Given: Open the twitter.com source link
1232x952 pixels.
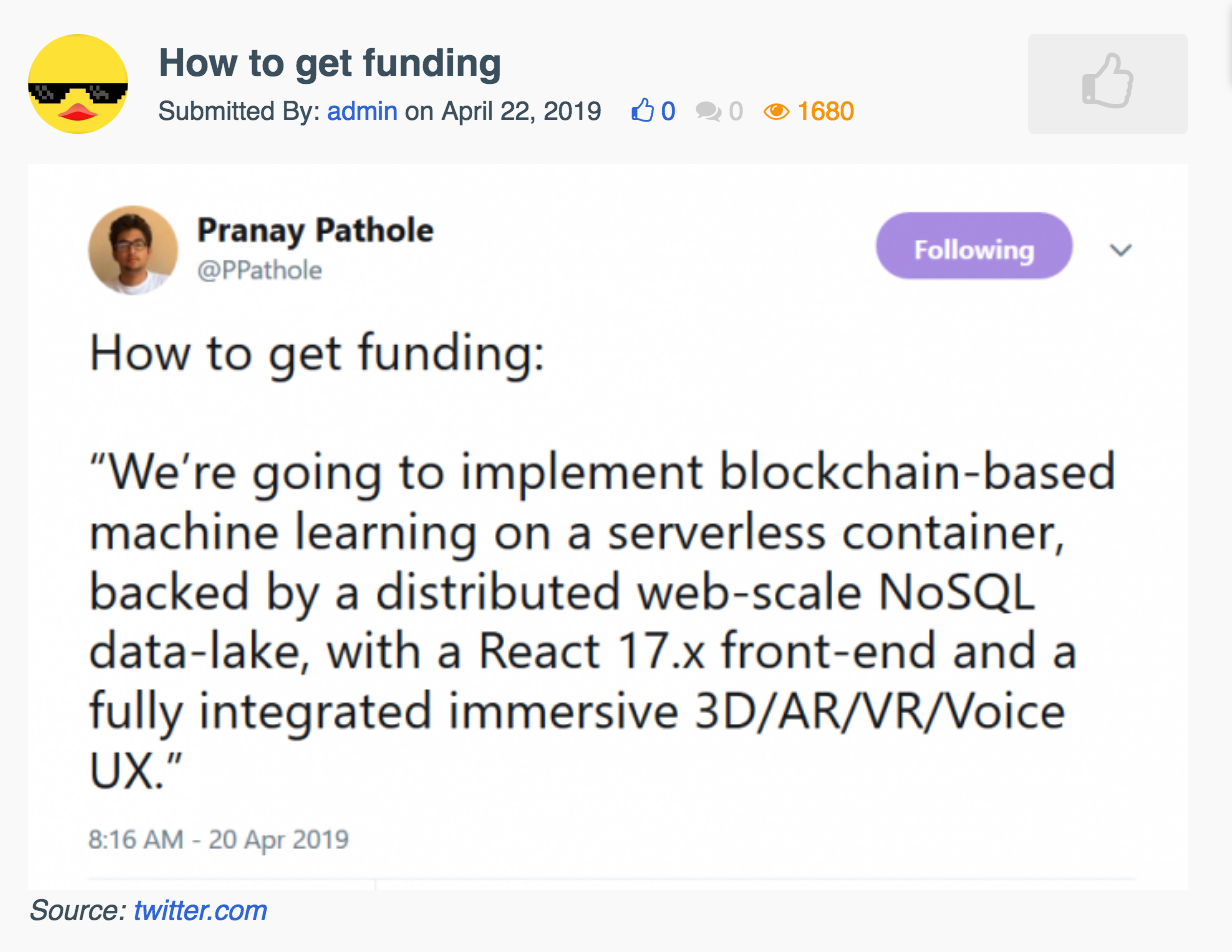Looking at the screenshot, I should (200, 911).
